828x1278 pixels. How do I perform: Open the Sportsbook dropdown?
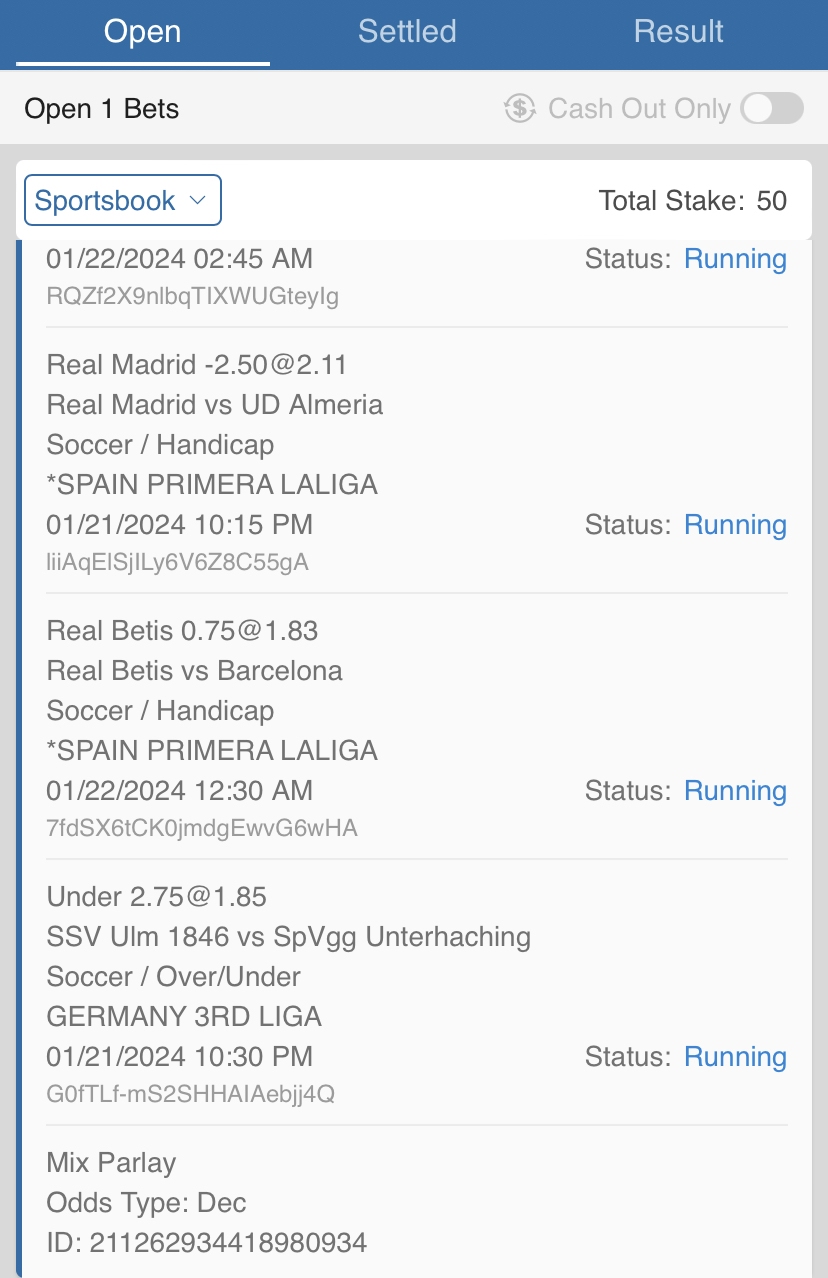(x=122, y=201)
